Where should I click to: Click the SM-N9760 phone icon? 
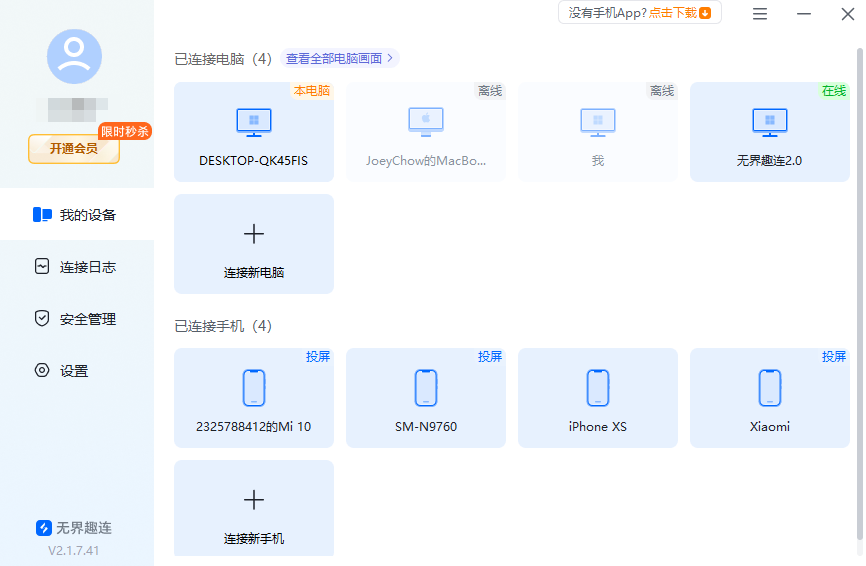click(426, 388)
